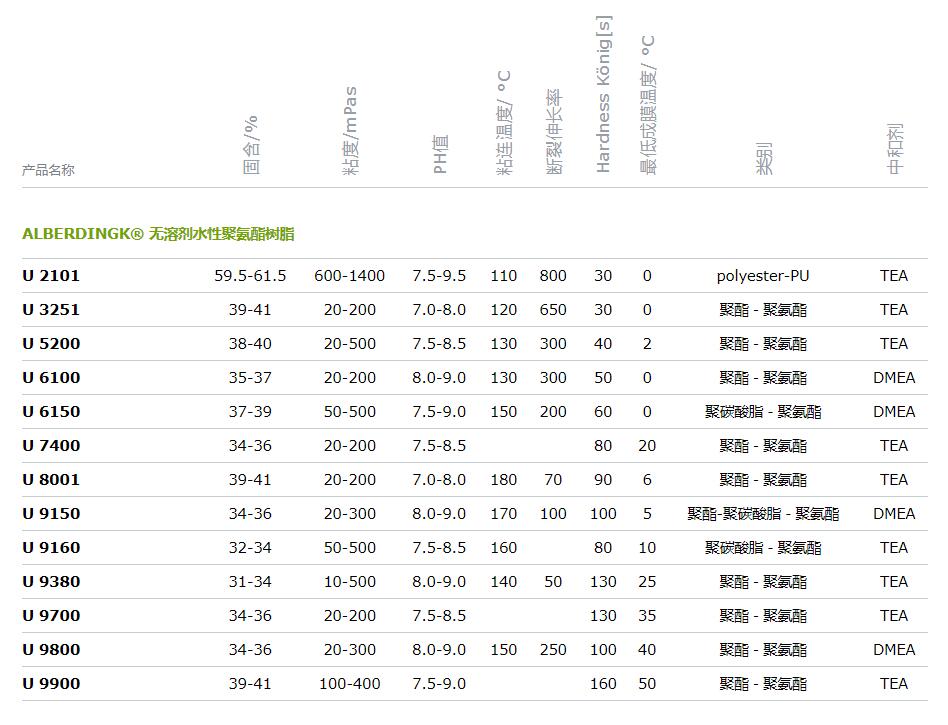This screenshot has height=725, width=948.
Task: Open product U 9160
Action: pos(51,548)
